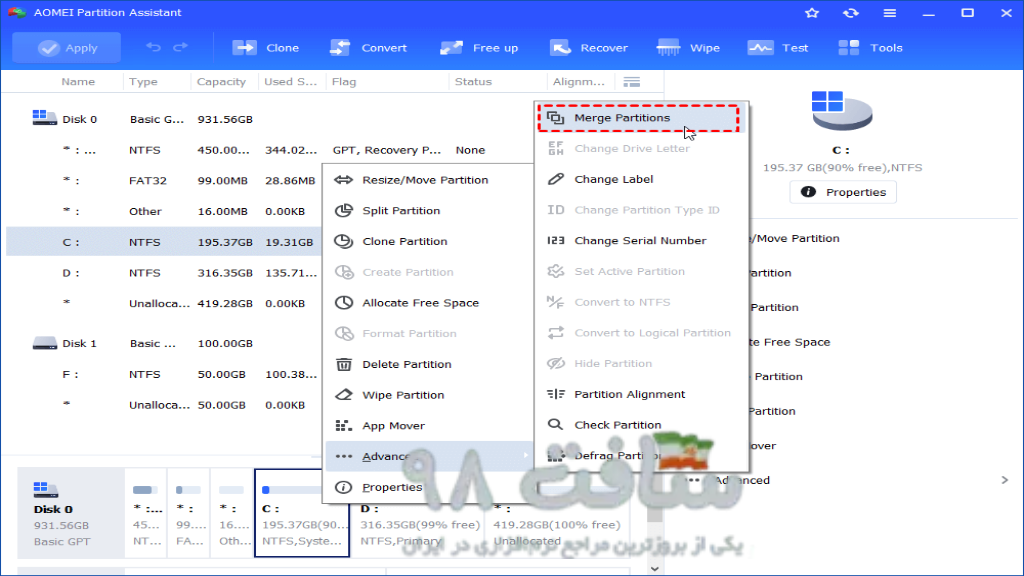The width and height of the screenshot is (1024, 576).
Task: Select the C: NTFS partition row
Action: click(163, 242)
